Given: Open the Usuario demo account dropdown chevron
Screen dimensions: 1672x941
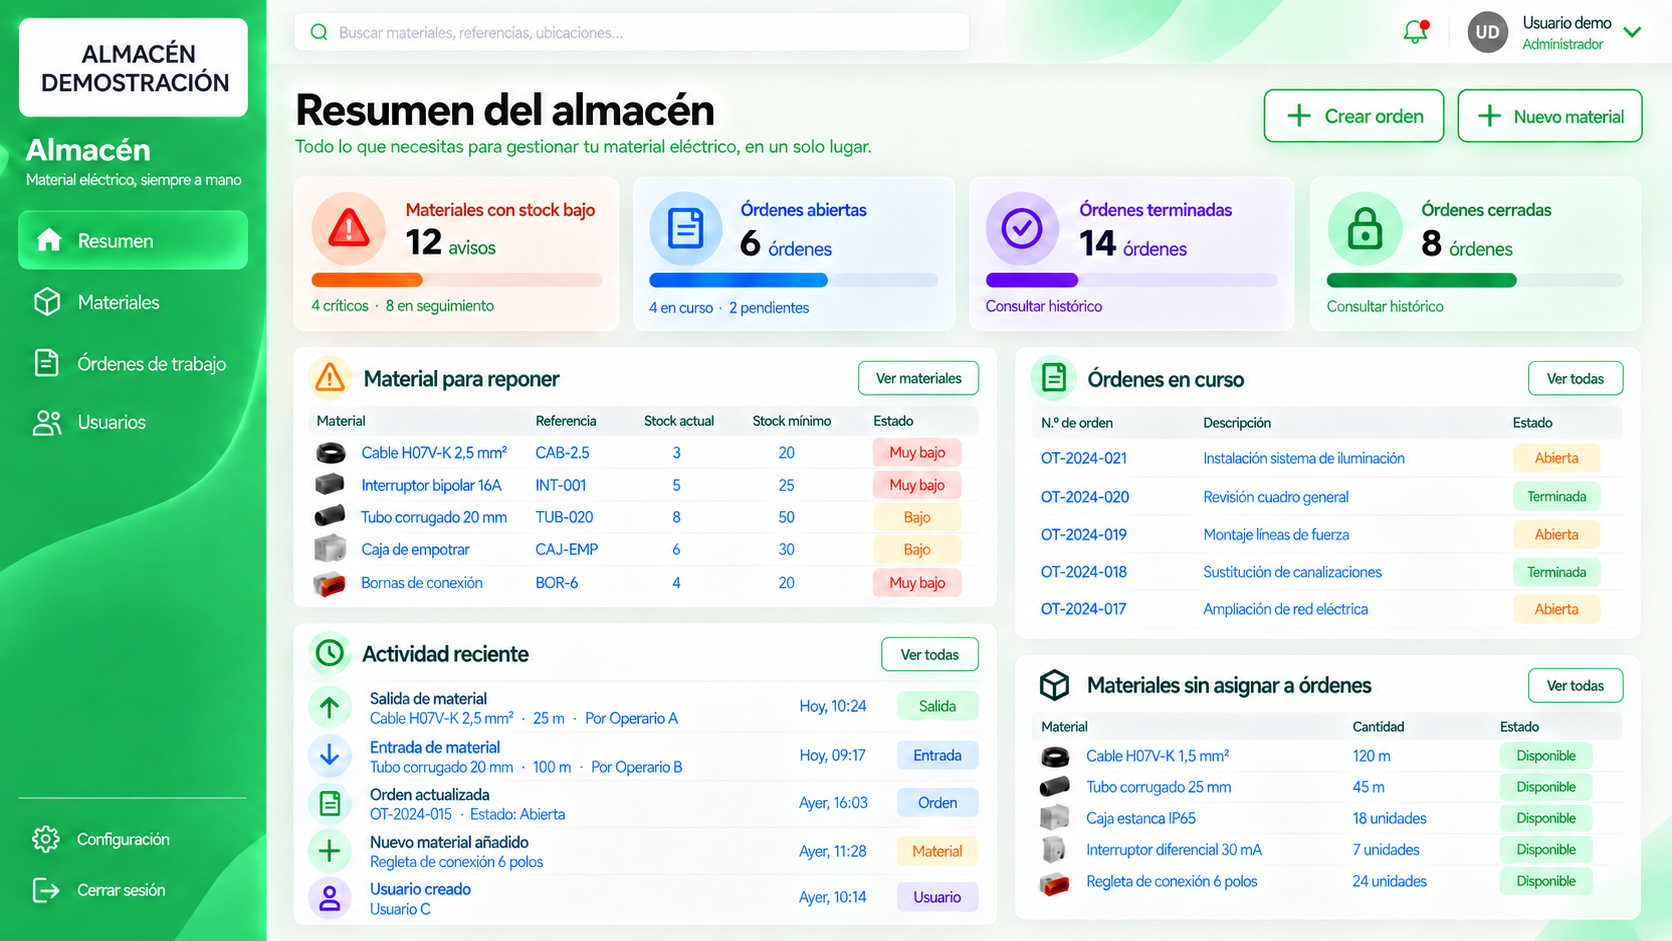Looking at the screenshot, I should tap(1632, 32).
